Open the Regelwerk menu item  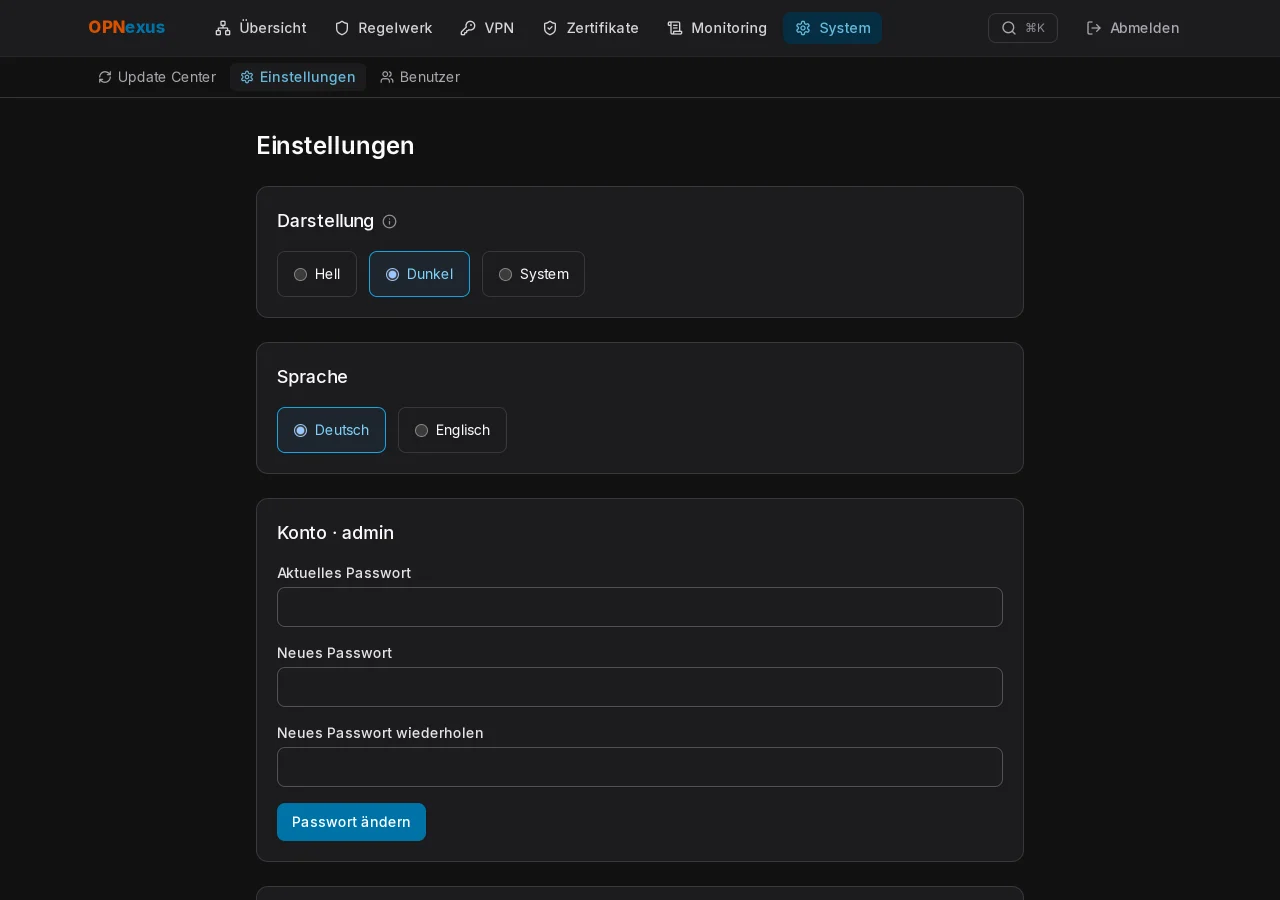[x=383, y=28]
